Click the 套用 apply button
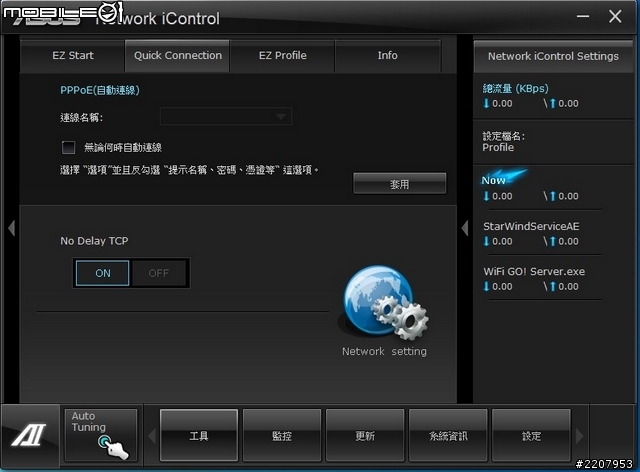Image resolution: width=640 pixels, height=472 pixels. click(400, 184)
